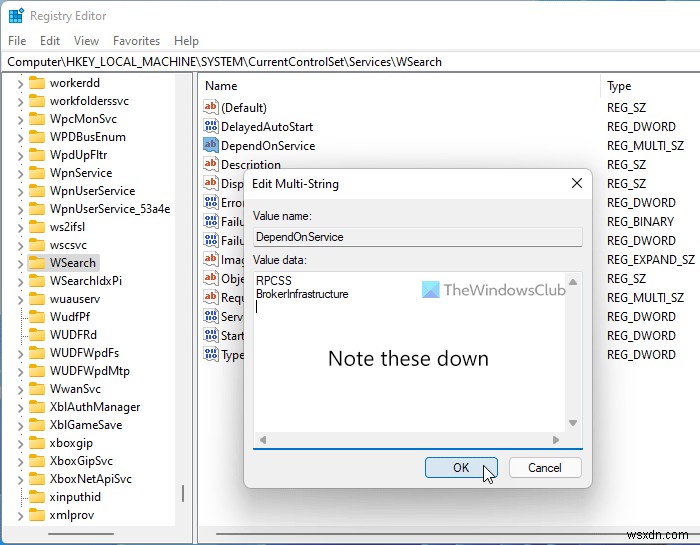Viewport: 700px width, 545px height.
Task: Select the WpnUserService_53a4e key
Action: click(110, 209)
